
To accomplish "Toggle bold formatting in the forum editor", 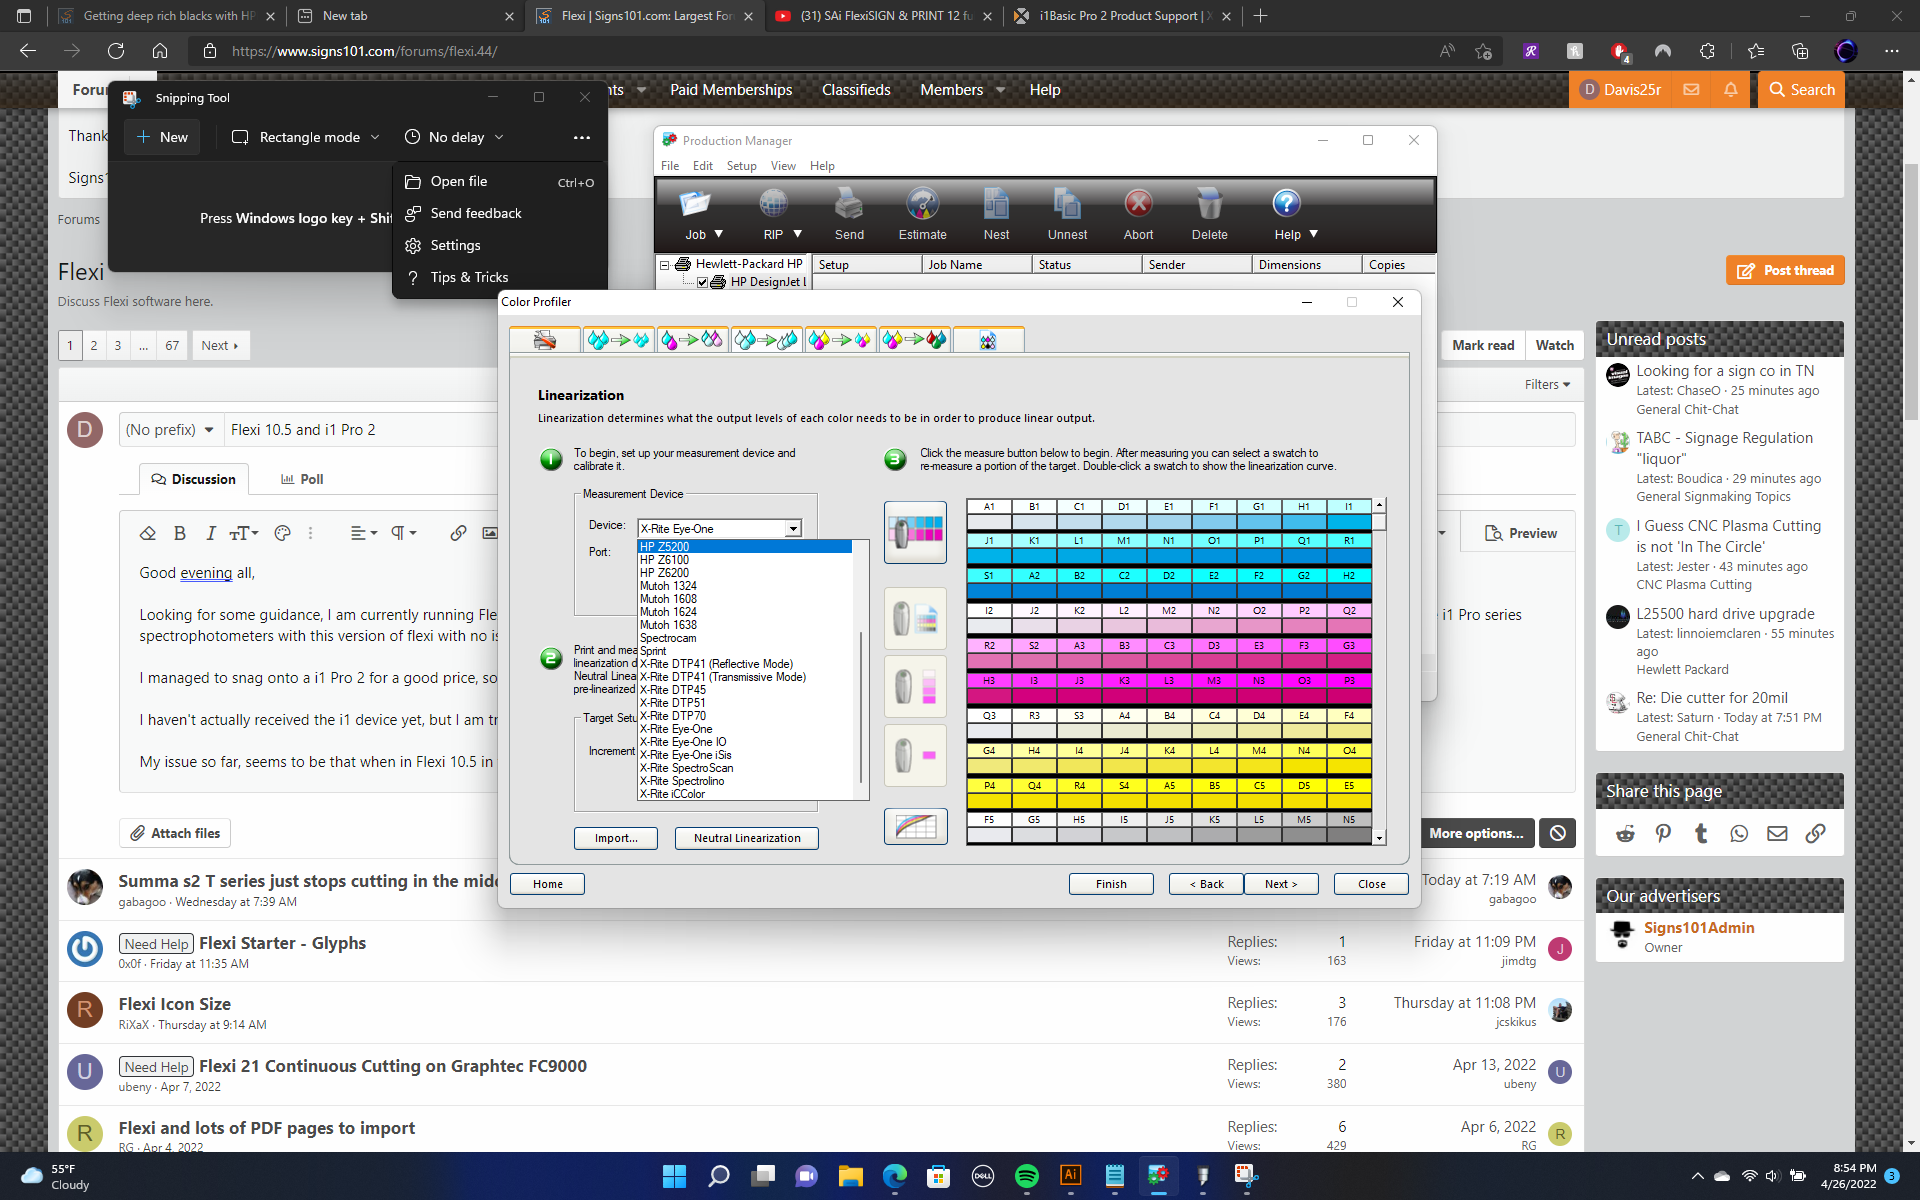I will click(x=180, y=533).
